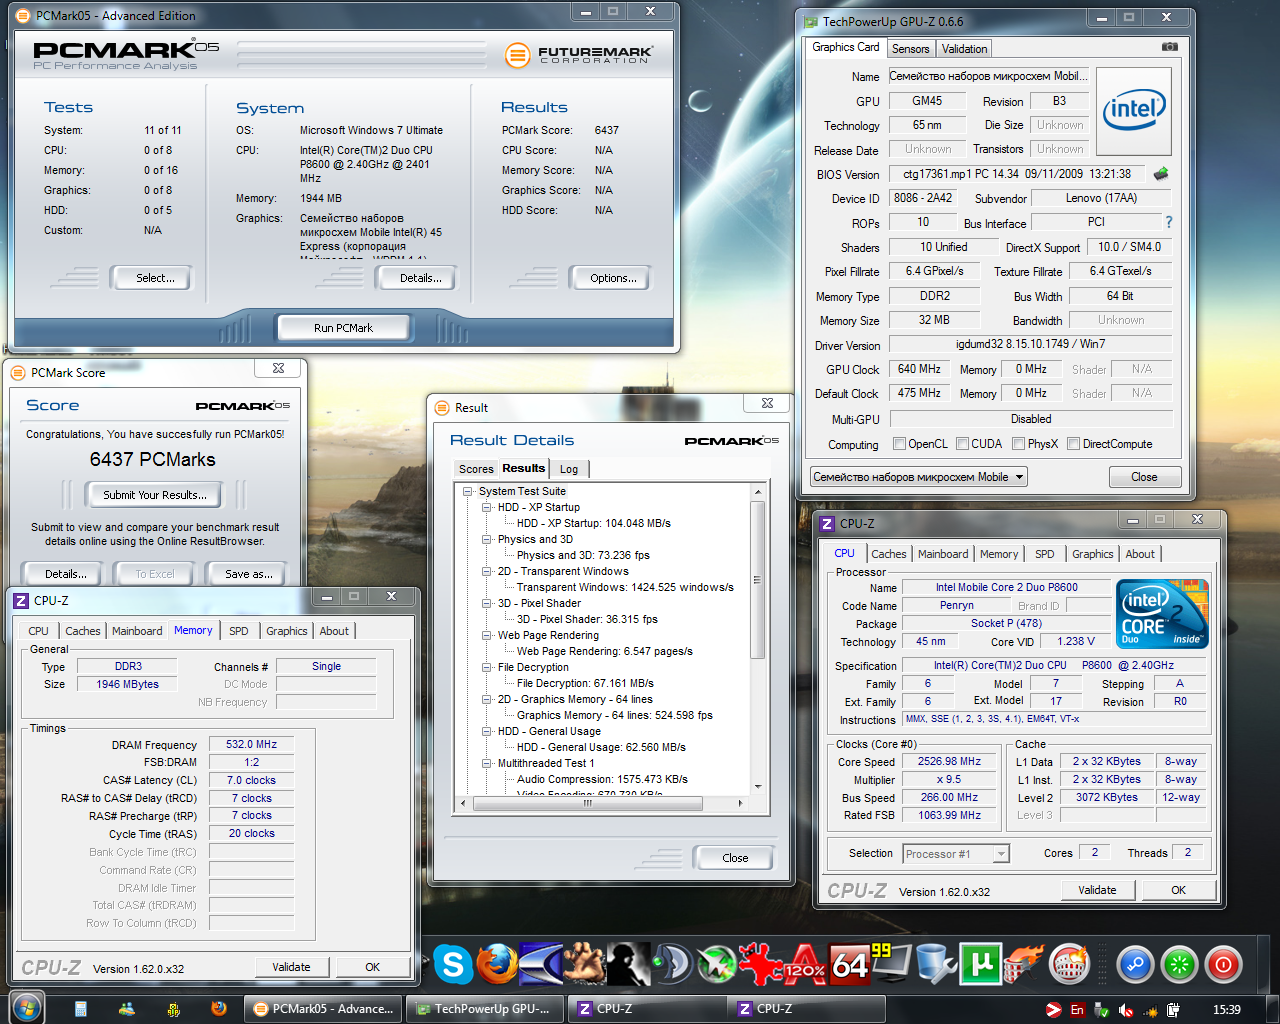Image resolution: width=1280 pixels, height=1024 pixels.
Task: Click the Result Details vertical scrollbar
Action: click(758, 580)
